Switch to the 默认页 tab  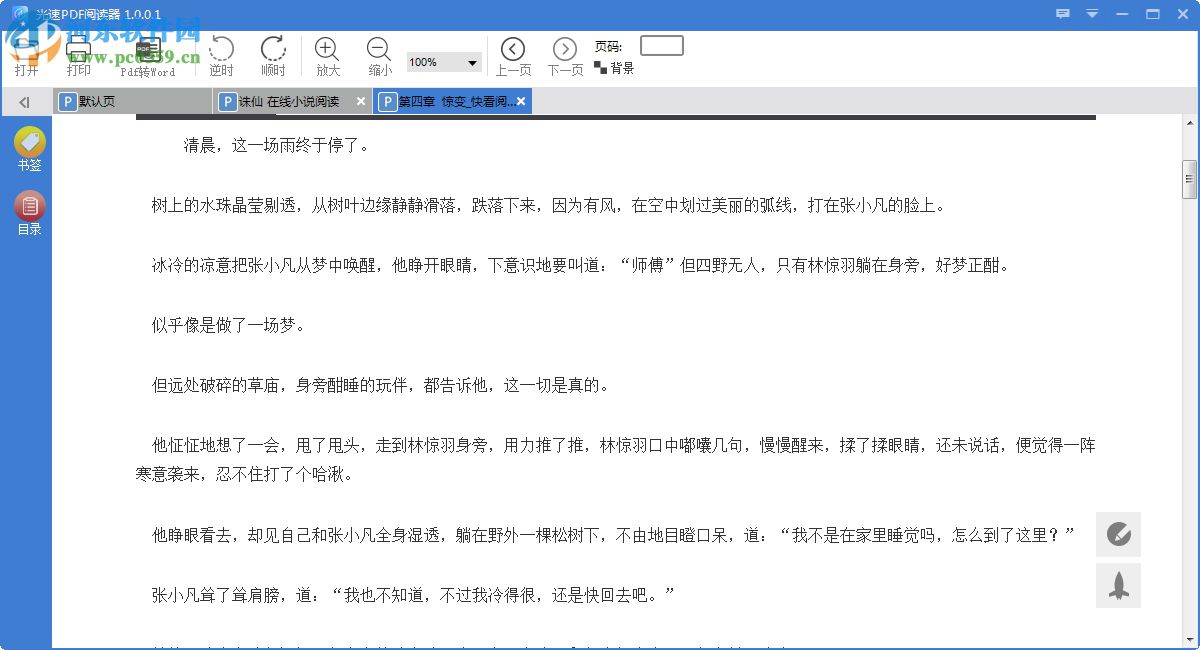click(x=97, y=101)
